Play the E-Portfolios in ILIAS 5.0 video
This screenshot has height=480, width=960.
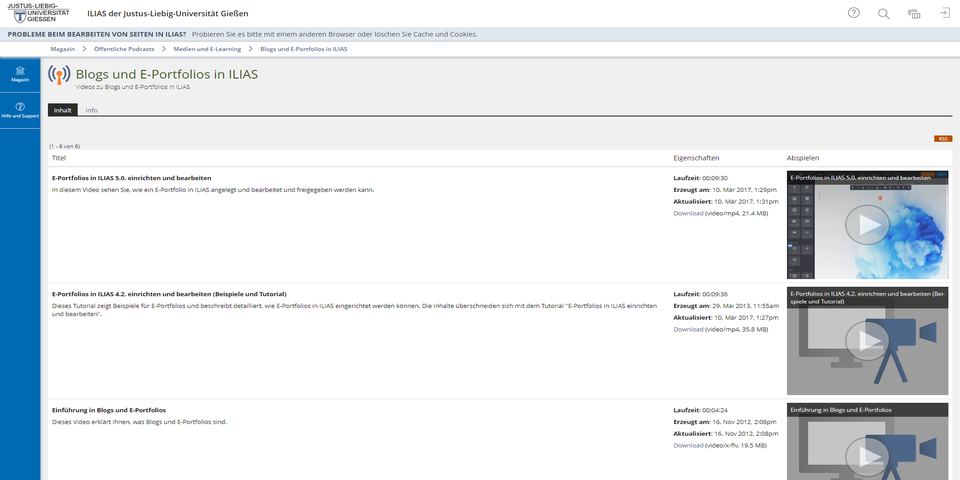867,225
